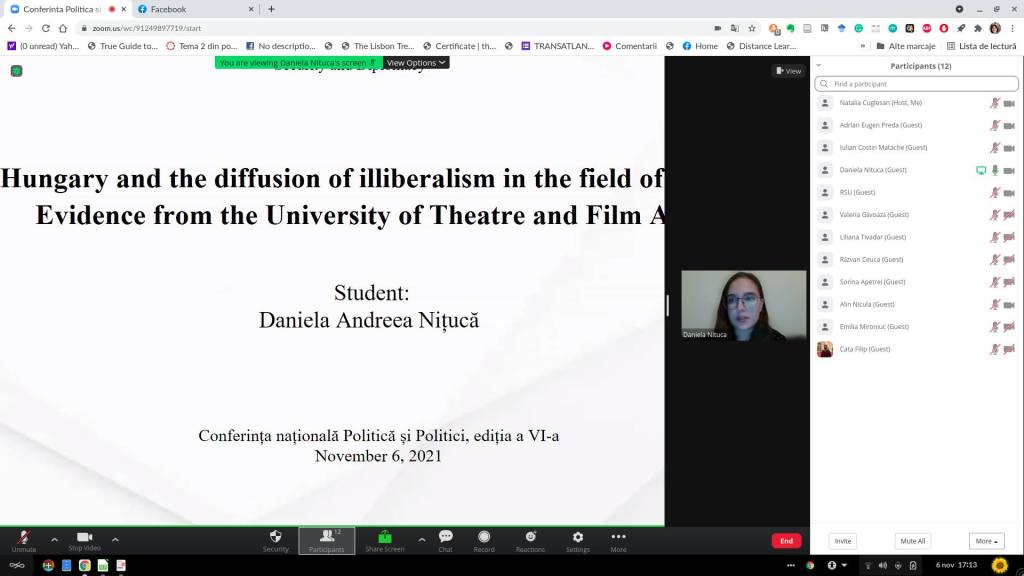1024x576 pixels.
Task: Open the Reactions menu
Action: click(530, 537)
